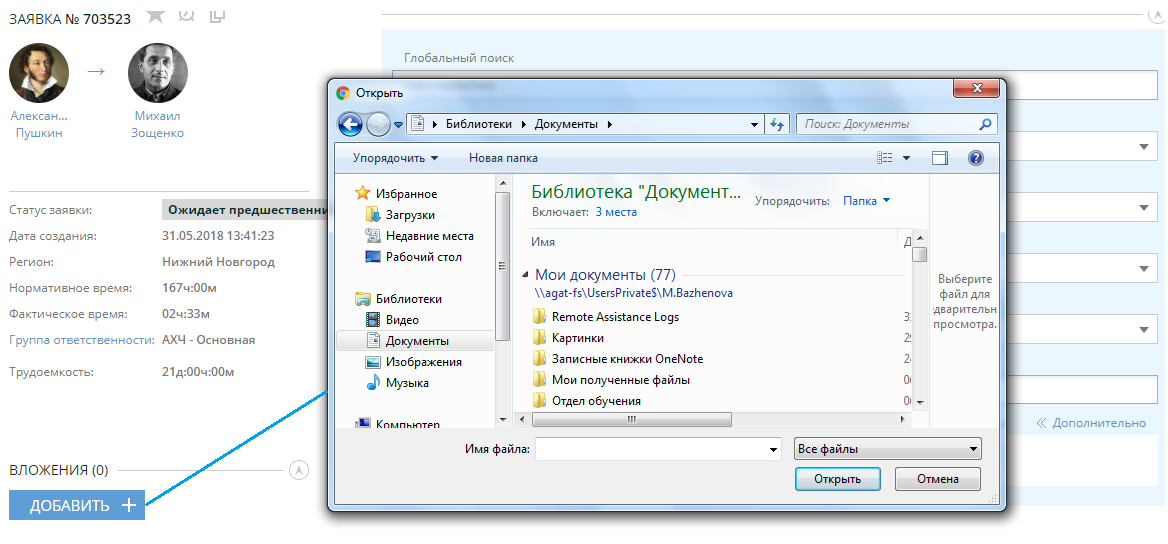
Task: Click the refresh icon beside the address bar
Action: (777, 125)
